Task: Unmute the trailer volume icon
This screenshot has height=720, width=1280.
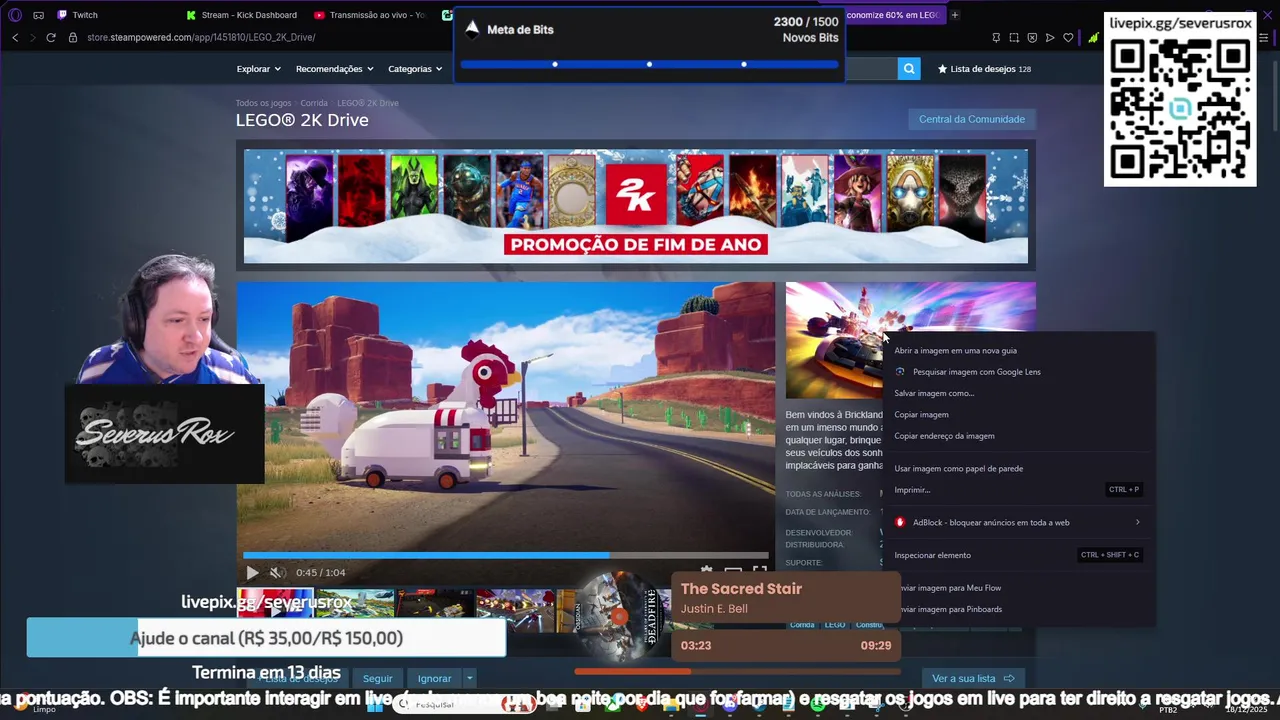Action: pos(277,572)
